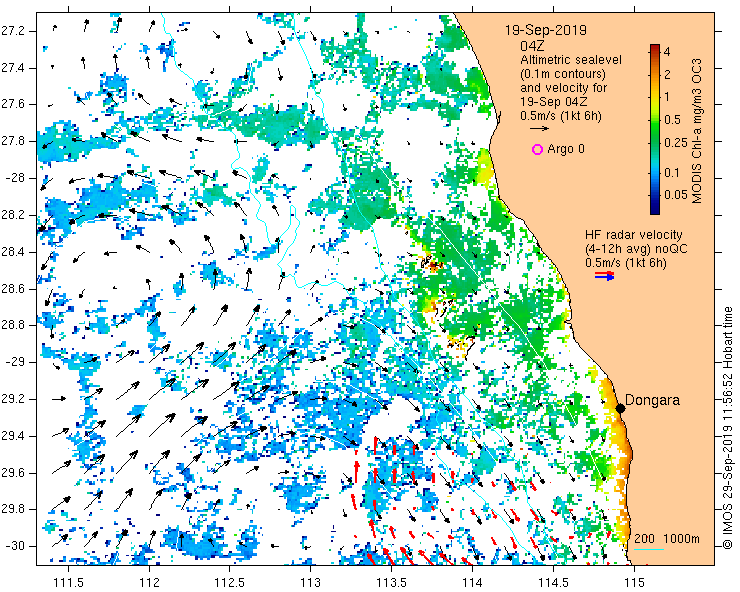
Task: Click the cyan 200/1000m isobath legend line
Action: coord(648,550)
